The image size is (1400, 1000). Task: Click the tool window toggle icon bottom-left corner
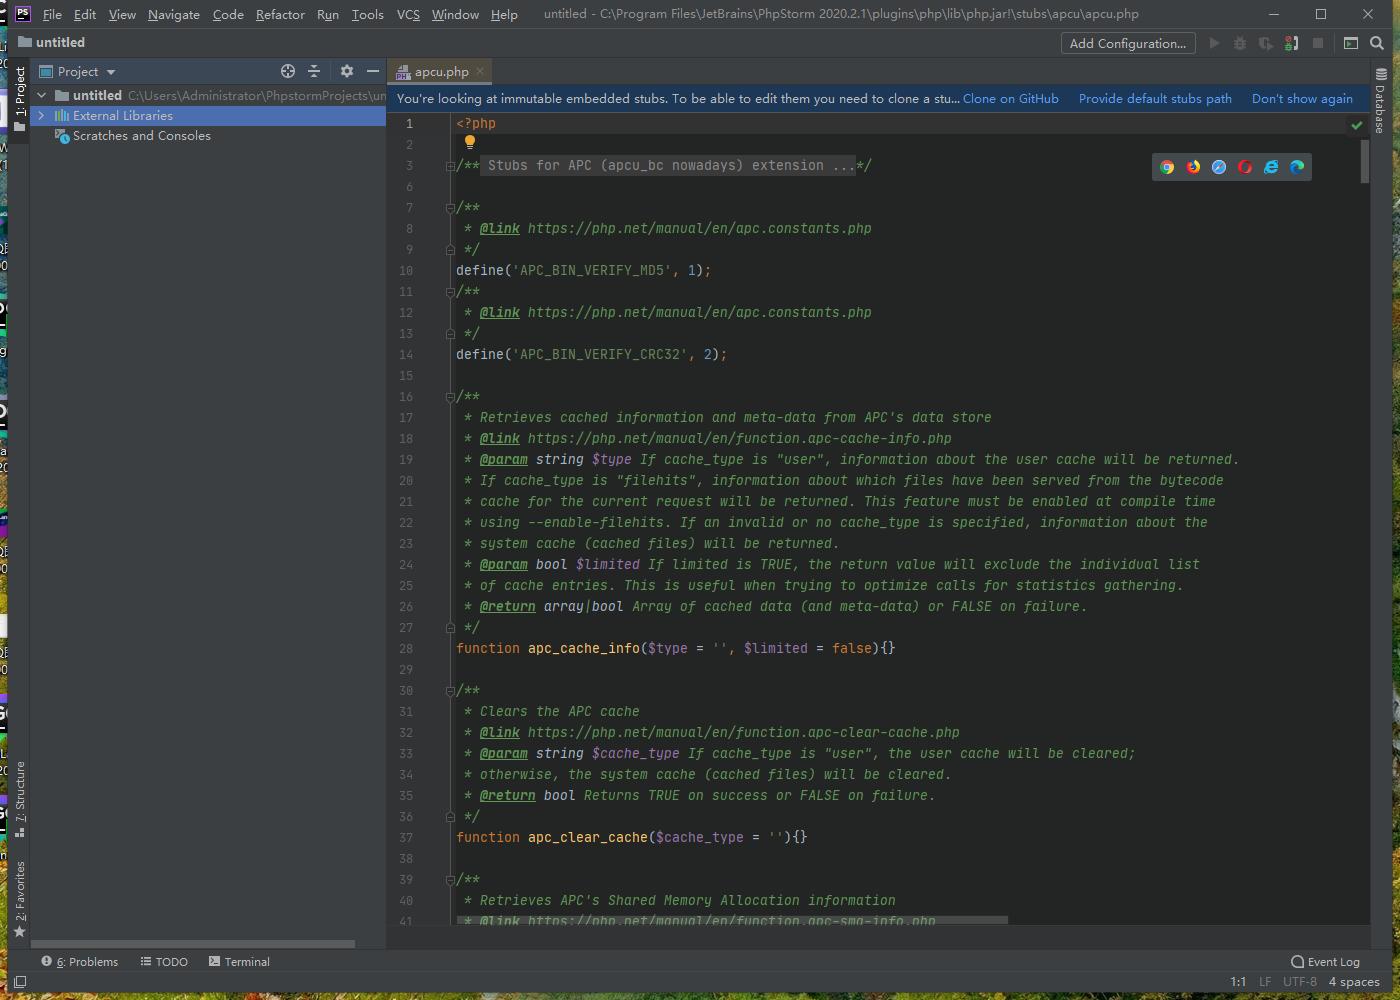pyautogui.click(x=19, y=982)
